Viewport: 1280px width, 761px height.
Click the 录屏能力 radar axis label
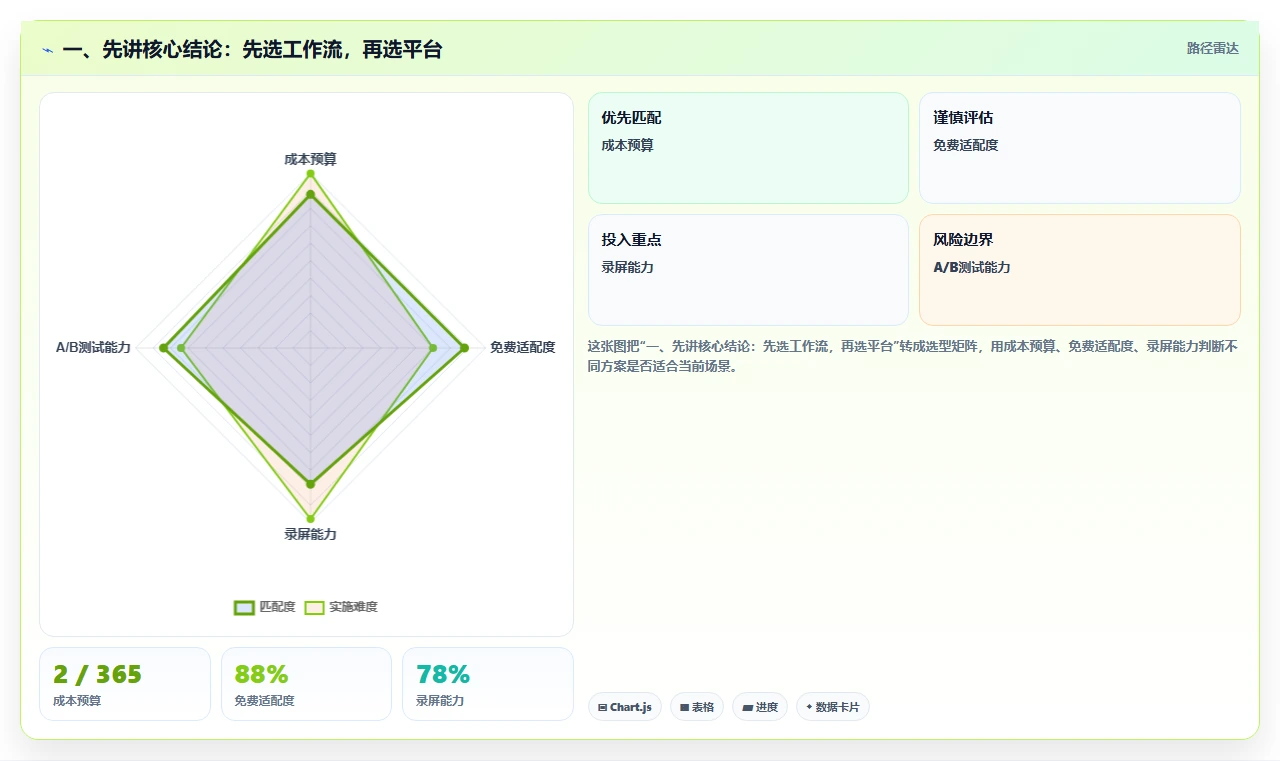pos(310,534)
